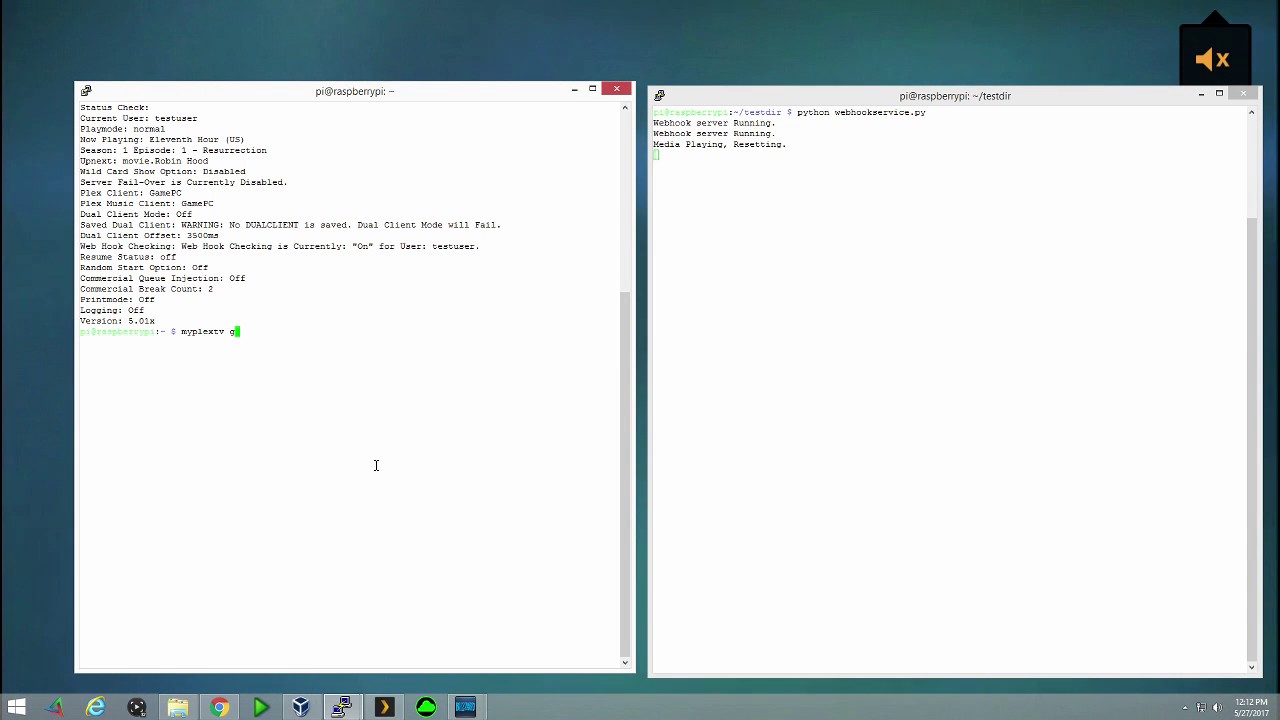
Task: Open VirtualBox cube icon on taskbar
Action: pos(301,708)
